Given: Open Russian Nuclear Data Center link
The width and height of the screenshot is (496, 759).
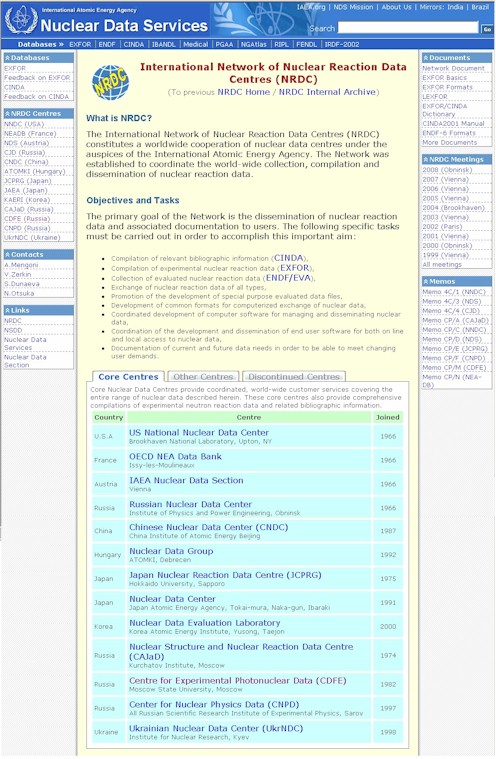Looking at the screenshot, I should click(x=190, y=504).
